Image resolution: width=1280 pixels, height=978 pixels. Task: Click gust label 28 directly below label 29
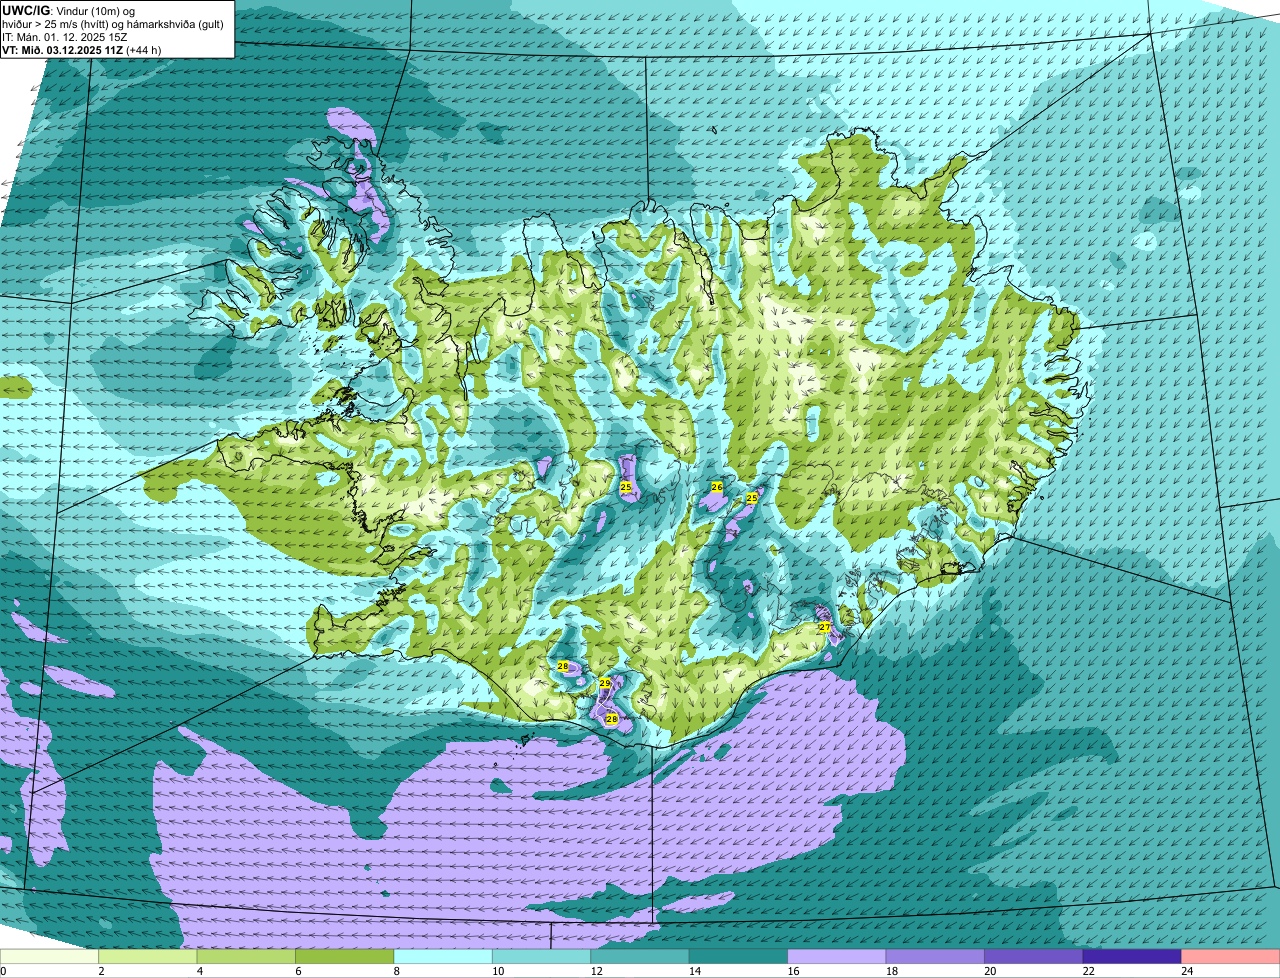[x=611, y=719]
